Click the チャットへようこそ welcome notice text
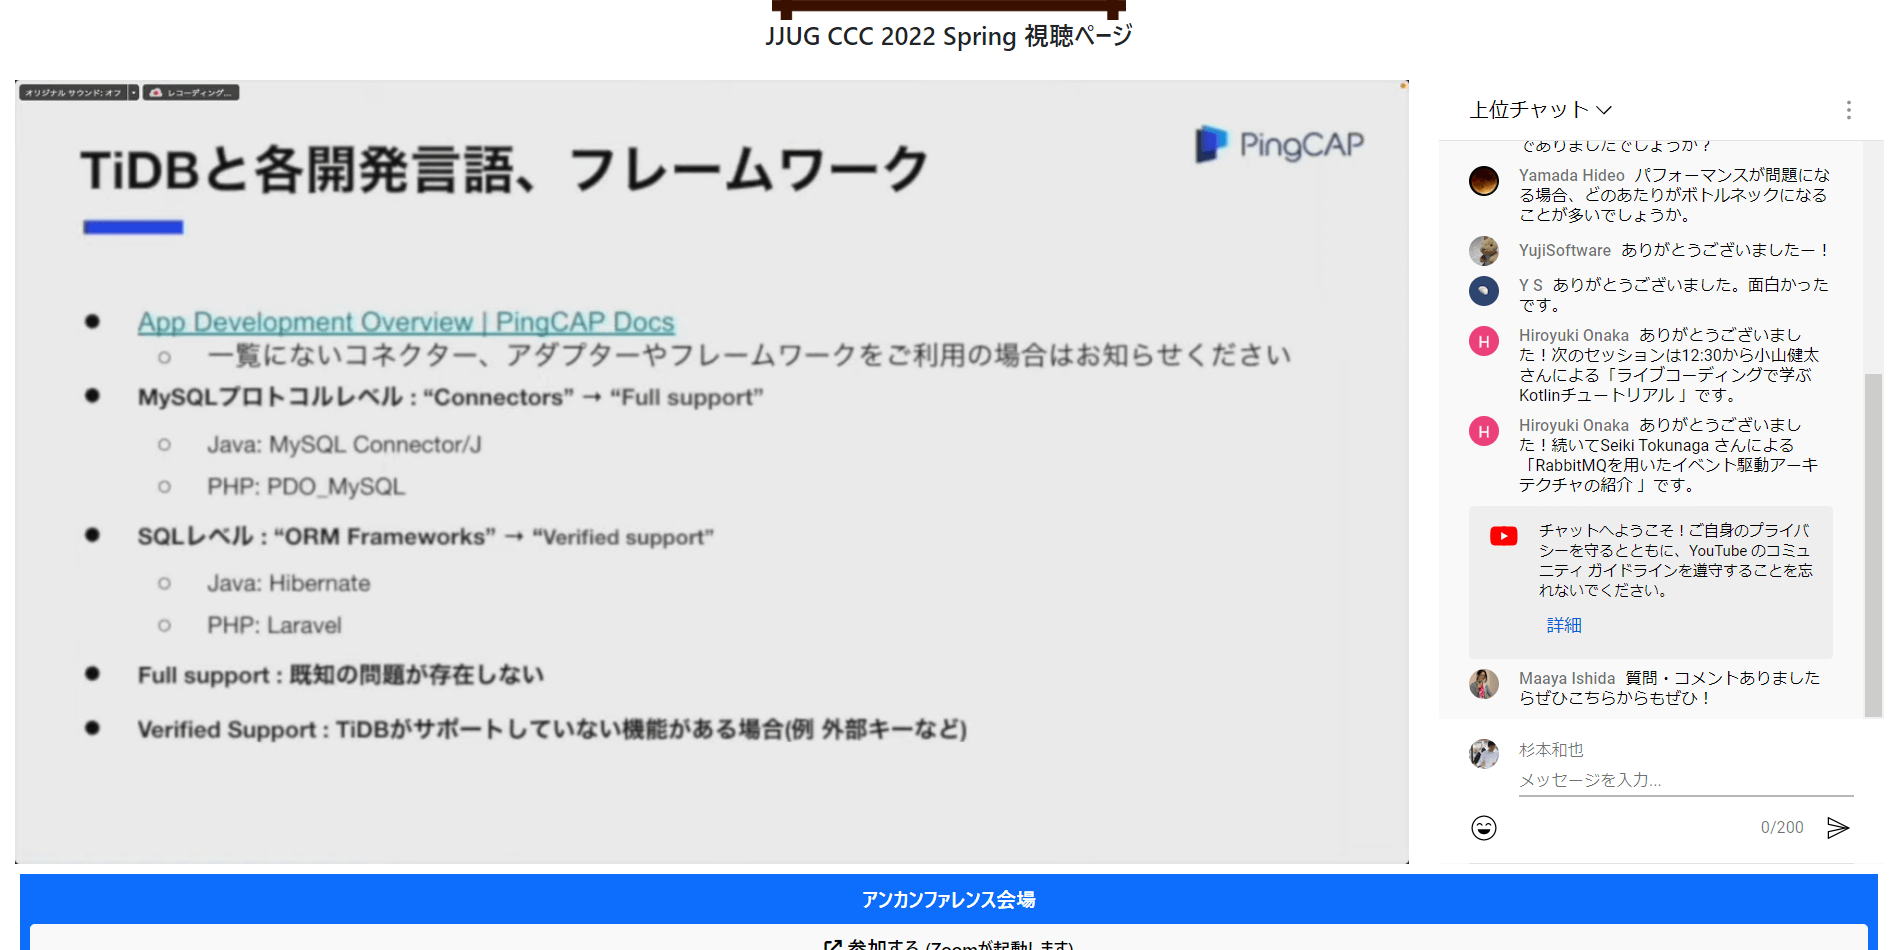1897x950 pixels. pyautogui.click(x=1676, y=560)
